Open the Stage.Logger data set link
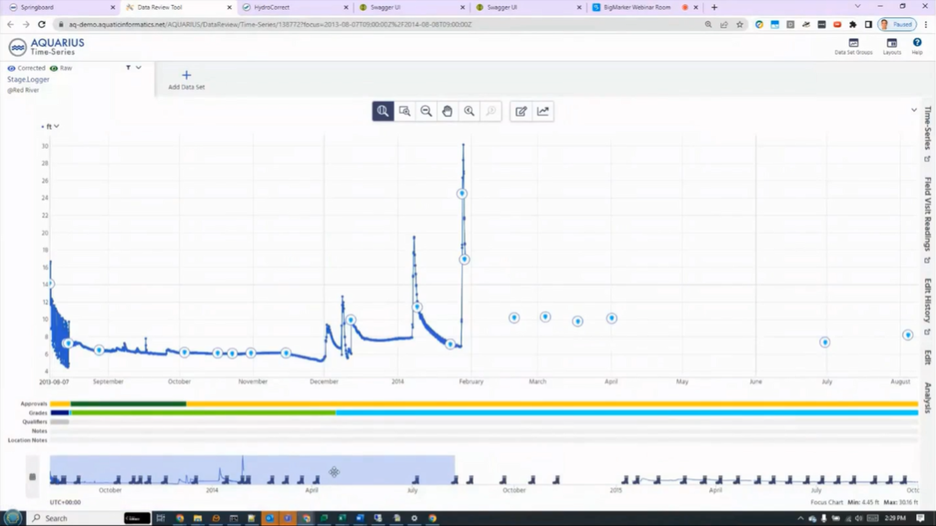936x526 pixels. pyautogui.click(x=28, y=79)
